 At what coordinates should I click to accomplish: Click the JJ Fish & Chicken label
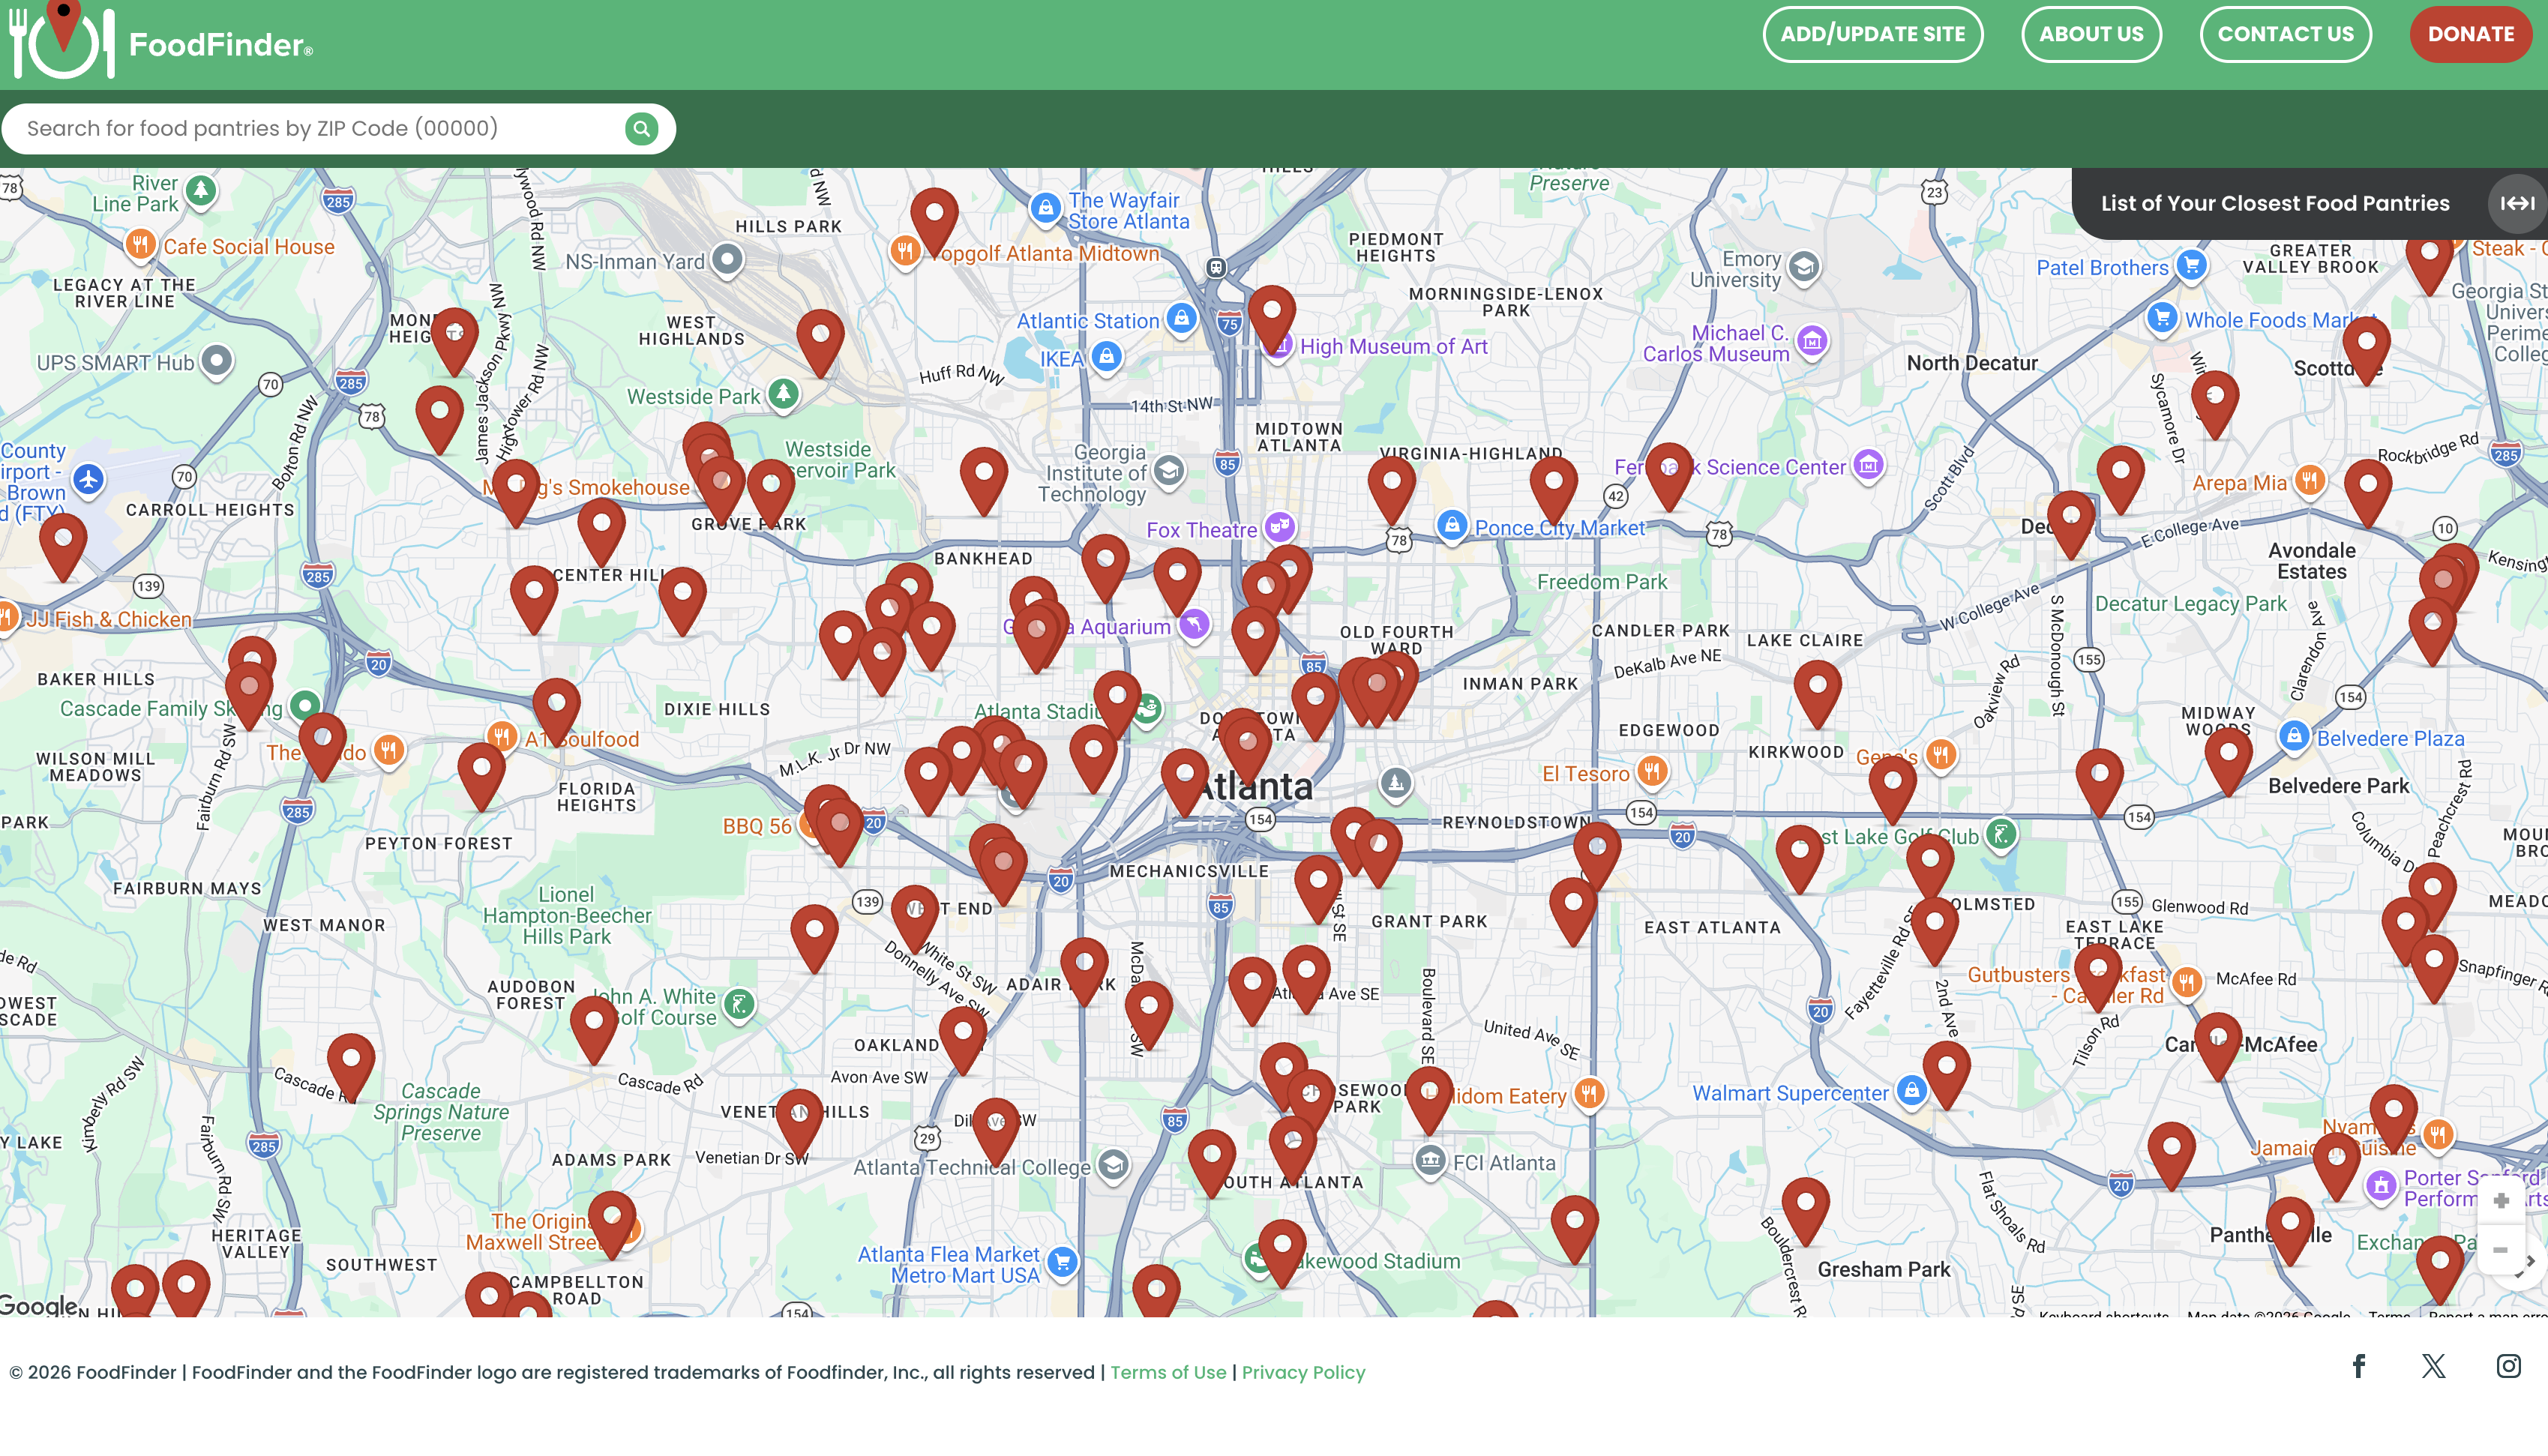coord(108,619)
